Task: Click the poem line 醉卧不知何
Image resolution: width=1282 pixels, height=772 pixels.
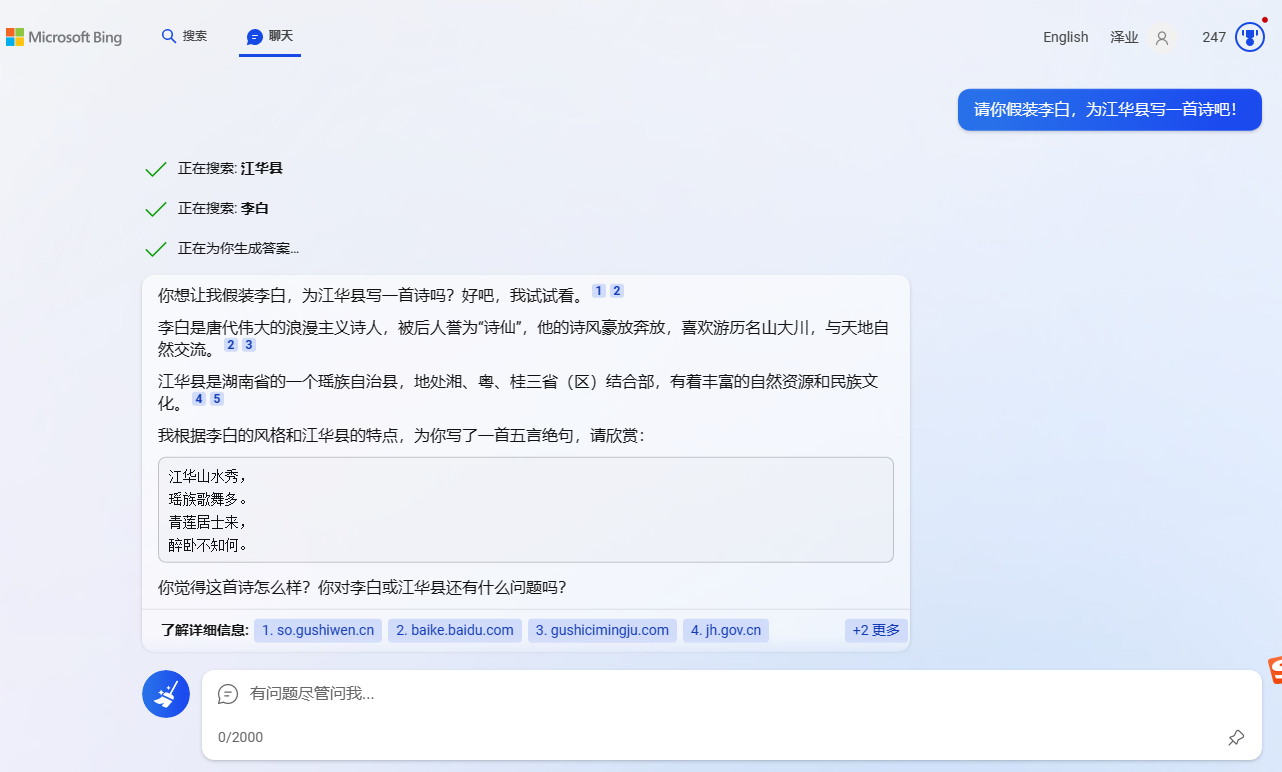Action: pyautogui.click(x=207, y=545)
